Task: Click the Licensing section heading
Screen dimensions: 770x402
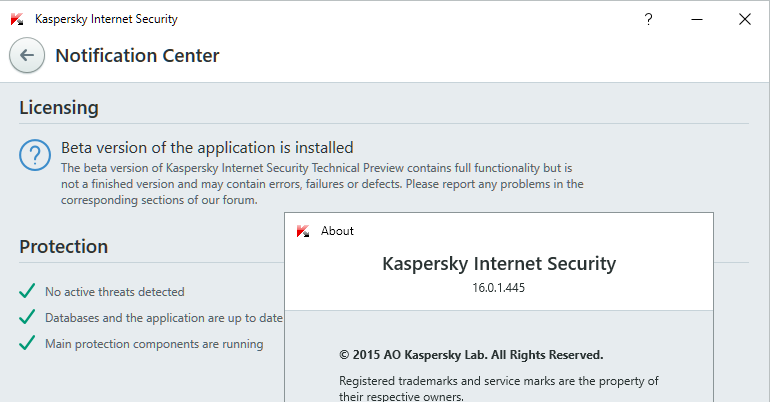Action: pyautogui.click(x=59, y=108)
